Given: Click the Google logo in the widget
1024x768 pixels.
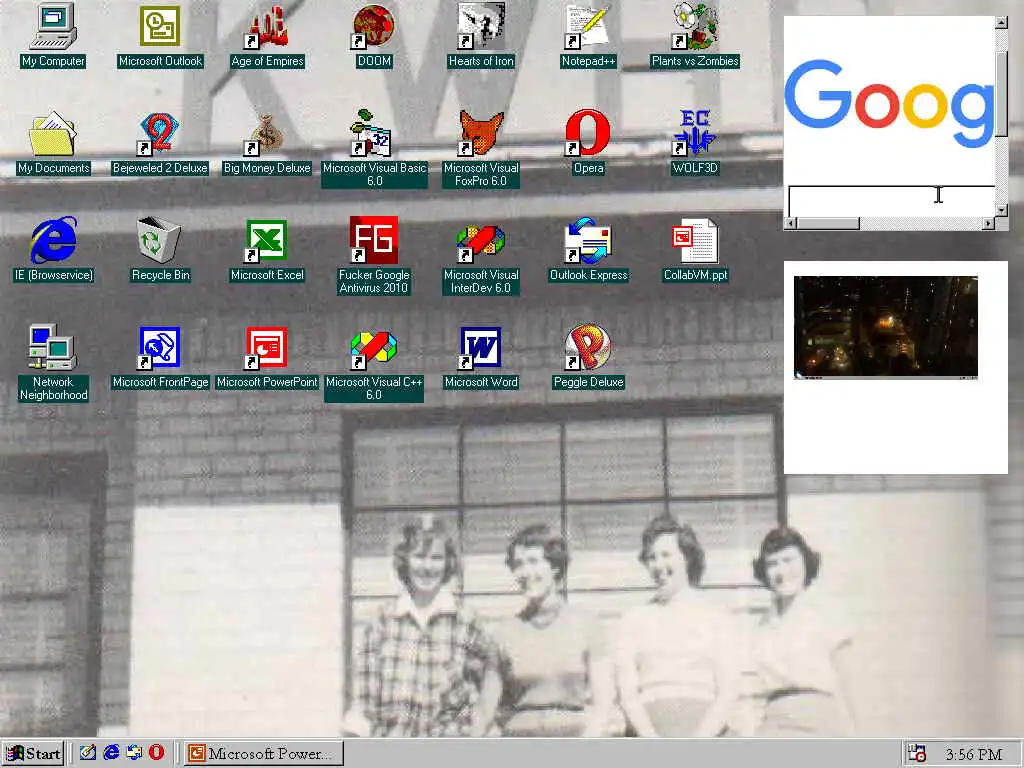Looking at the screenshot, I should tap(889, 104).
